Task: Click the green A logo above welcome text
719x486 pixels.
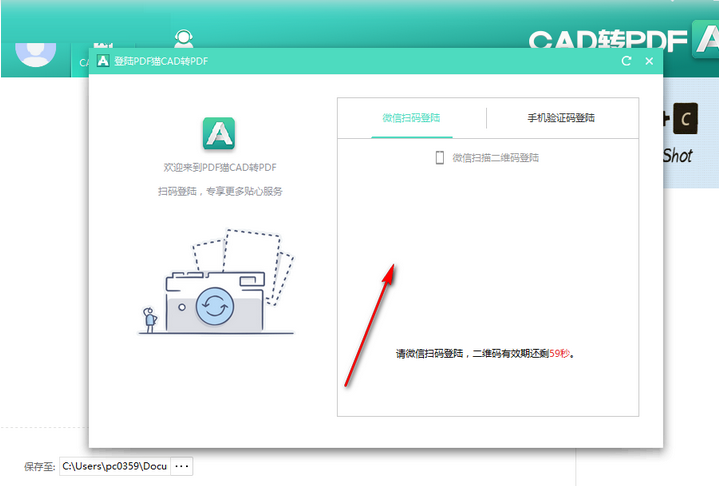Action: click(x=219, y=133)
